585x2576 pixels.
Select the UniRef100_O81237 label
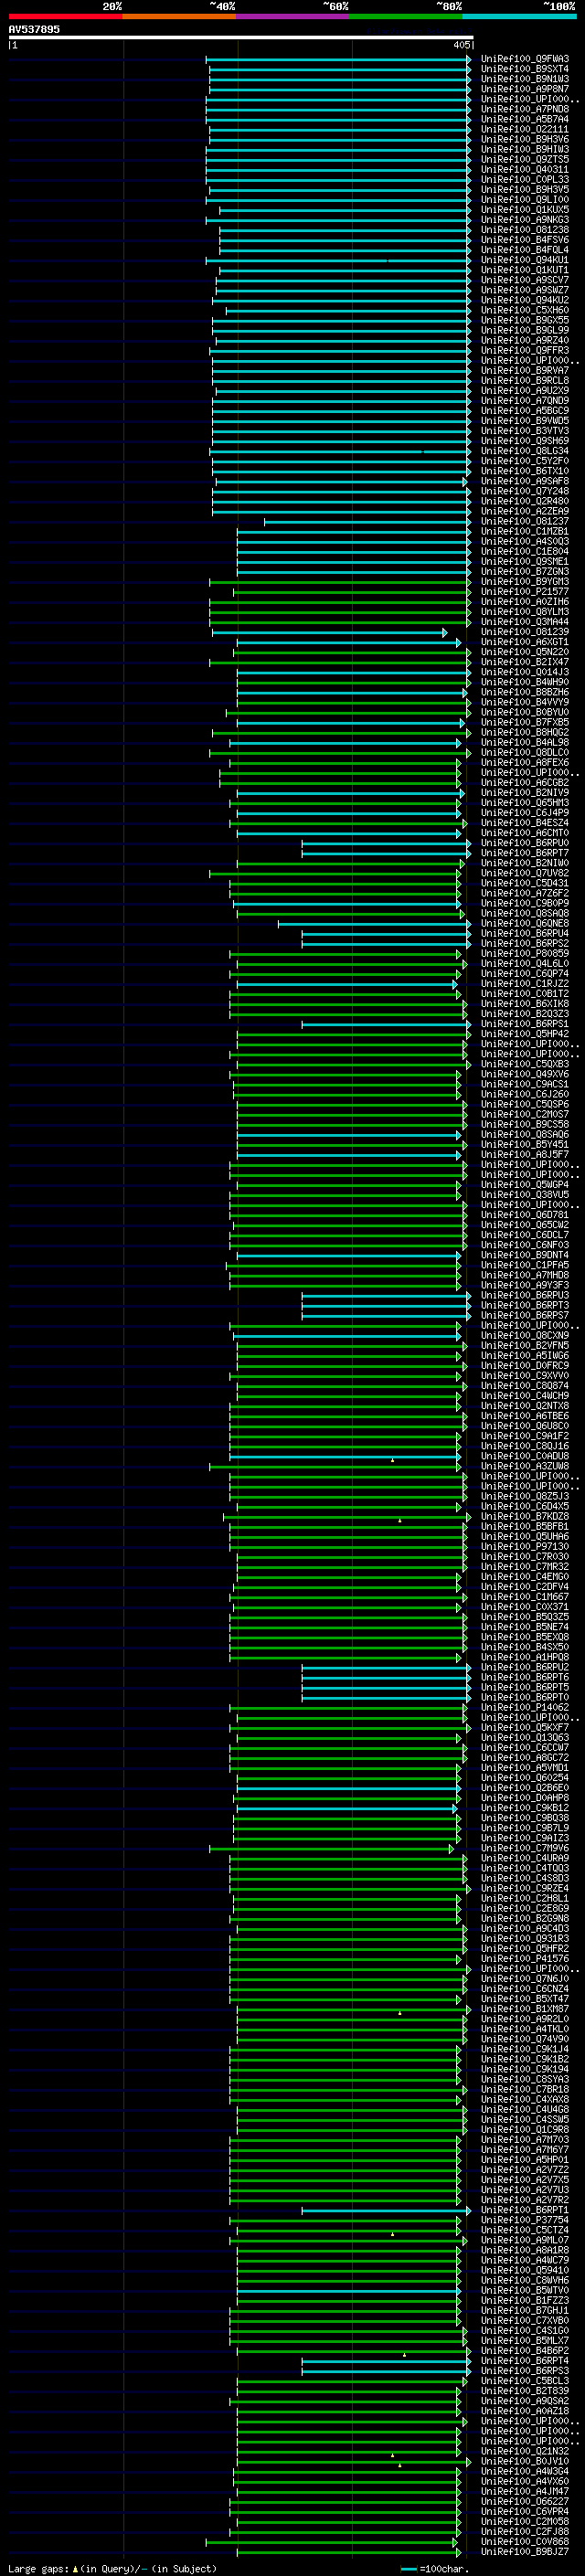pyautogui.click(x=525, y=521)
